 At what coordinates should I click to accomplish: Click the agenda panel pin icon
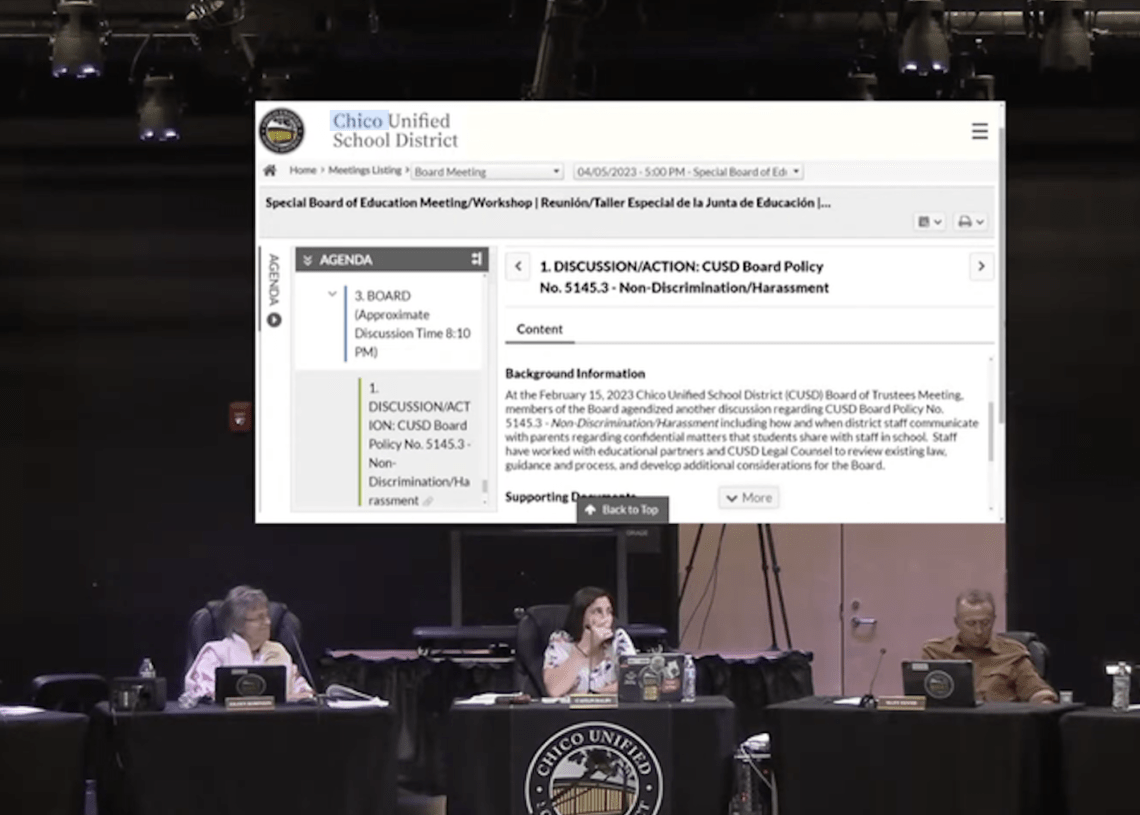pos(476,260)
